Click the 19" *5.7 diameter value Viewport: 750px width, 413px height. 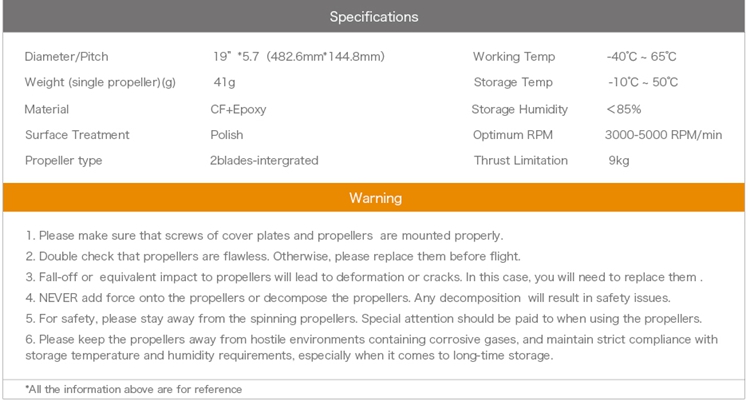coord(297,57)
